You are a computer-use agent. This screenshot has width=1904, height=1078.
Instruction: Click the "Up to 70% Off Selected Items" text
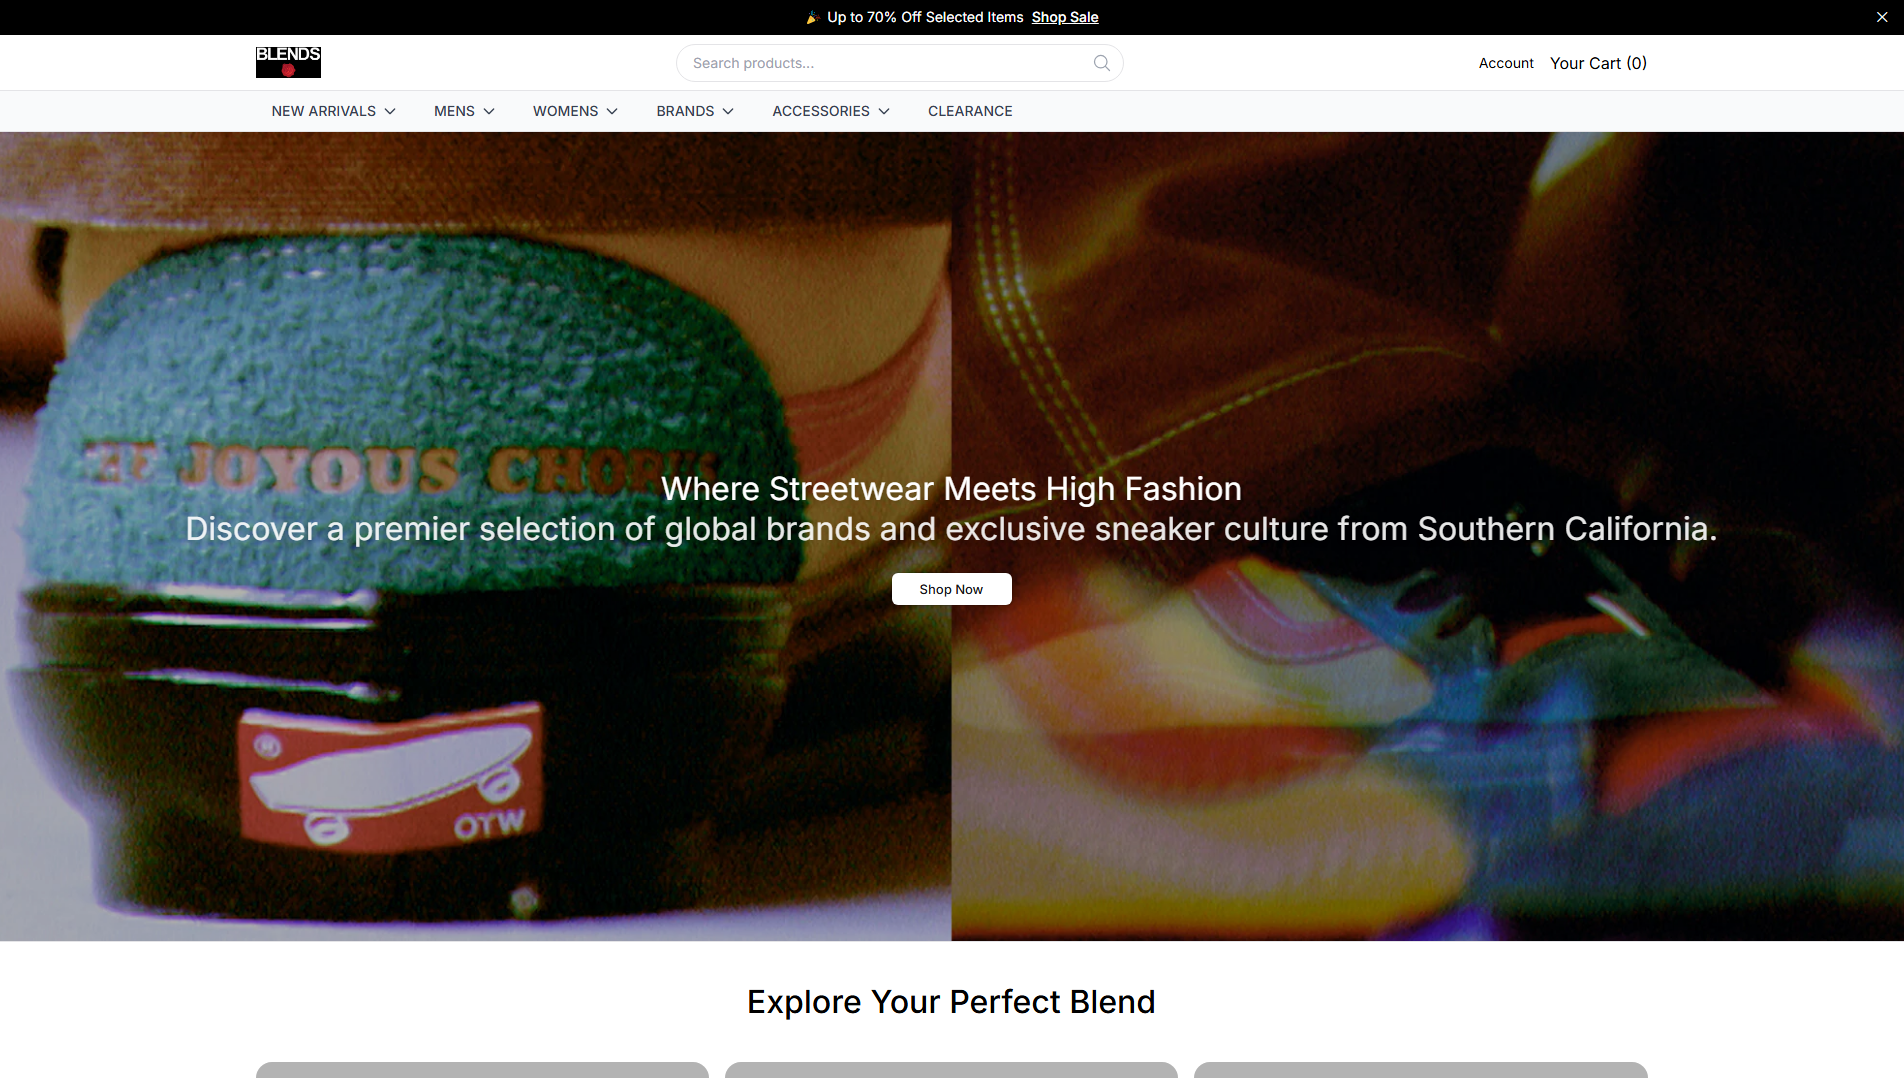point(925,17)
